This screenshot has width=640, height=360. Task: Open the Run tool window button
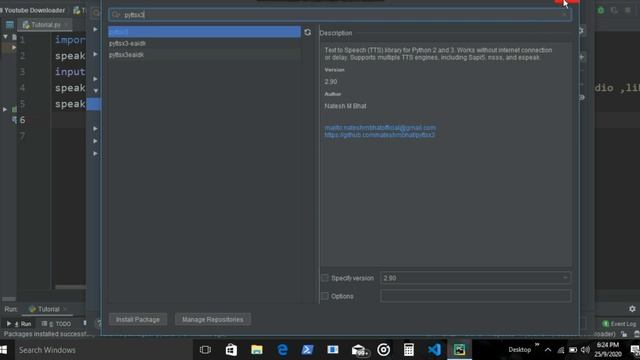[x=19, y=324]
